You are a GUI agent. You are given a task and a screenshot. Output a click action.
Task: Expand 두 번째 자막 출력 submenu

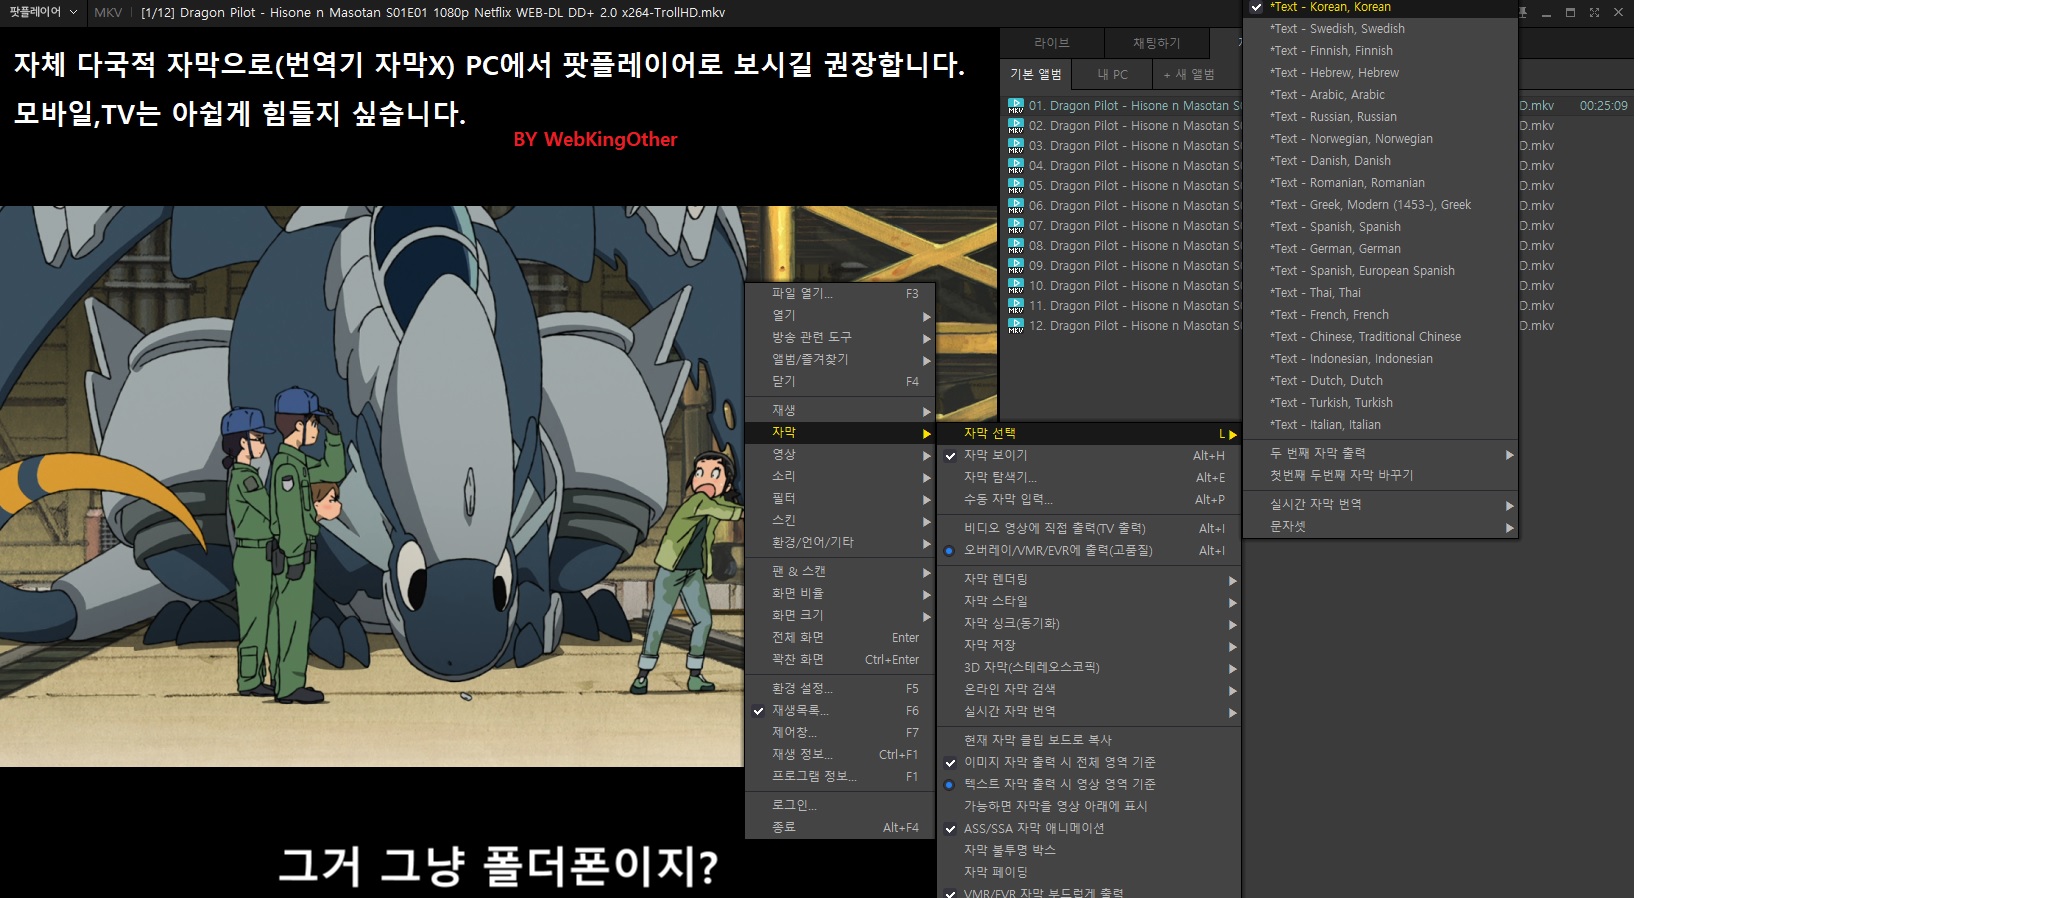tap(1380, 453)
